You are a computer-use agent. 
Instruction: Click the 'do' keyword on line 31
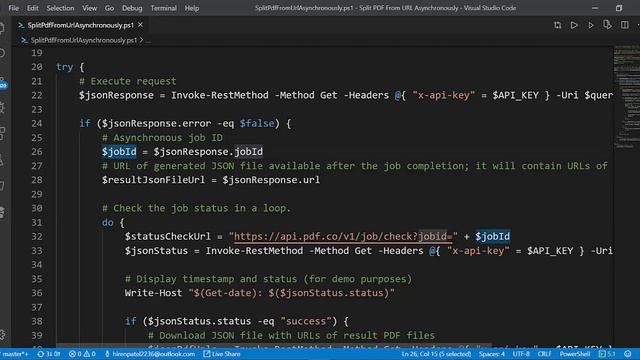coord(107,222)
